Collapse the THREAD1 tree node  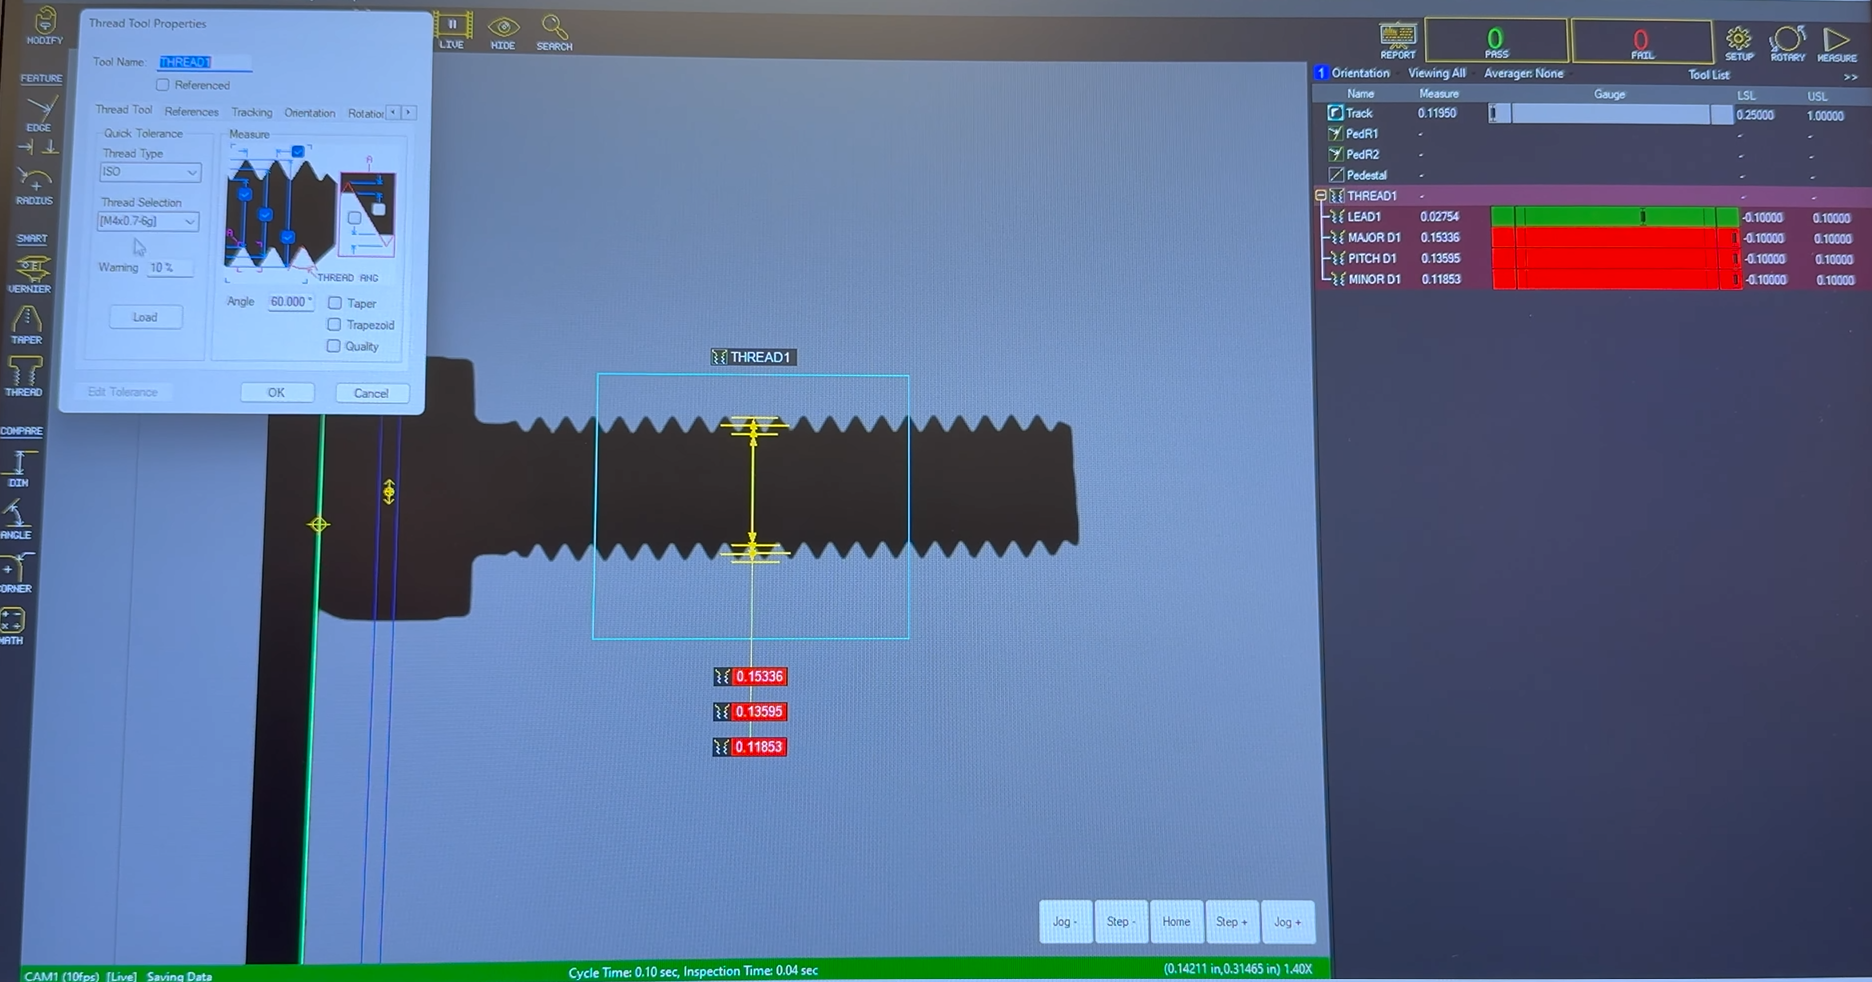click(1320, 196)
